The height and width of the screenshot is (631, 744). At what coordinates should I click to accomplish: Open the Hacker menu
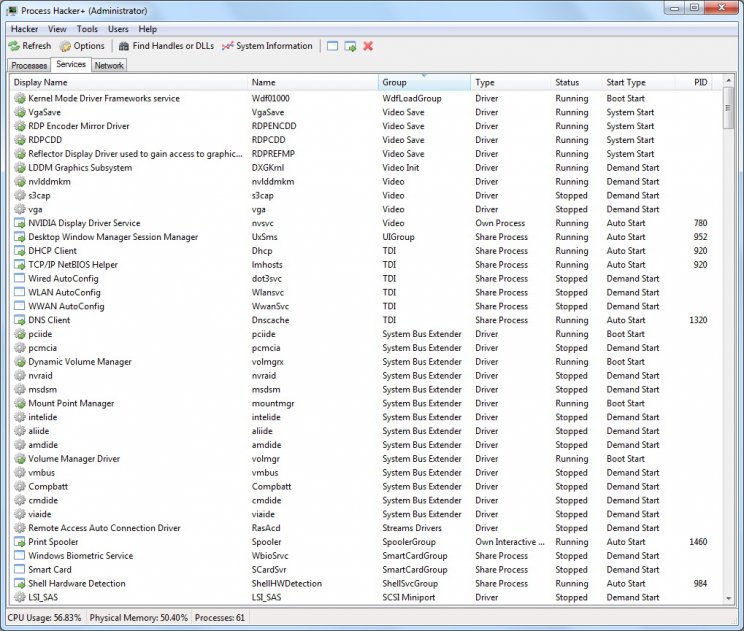(x=24, y=29)
